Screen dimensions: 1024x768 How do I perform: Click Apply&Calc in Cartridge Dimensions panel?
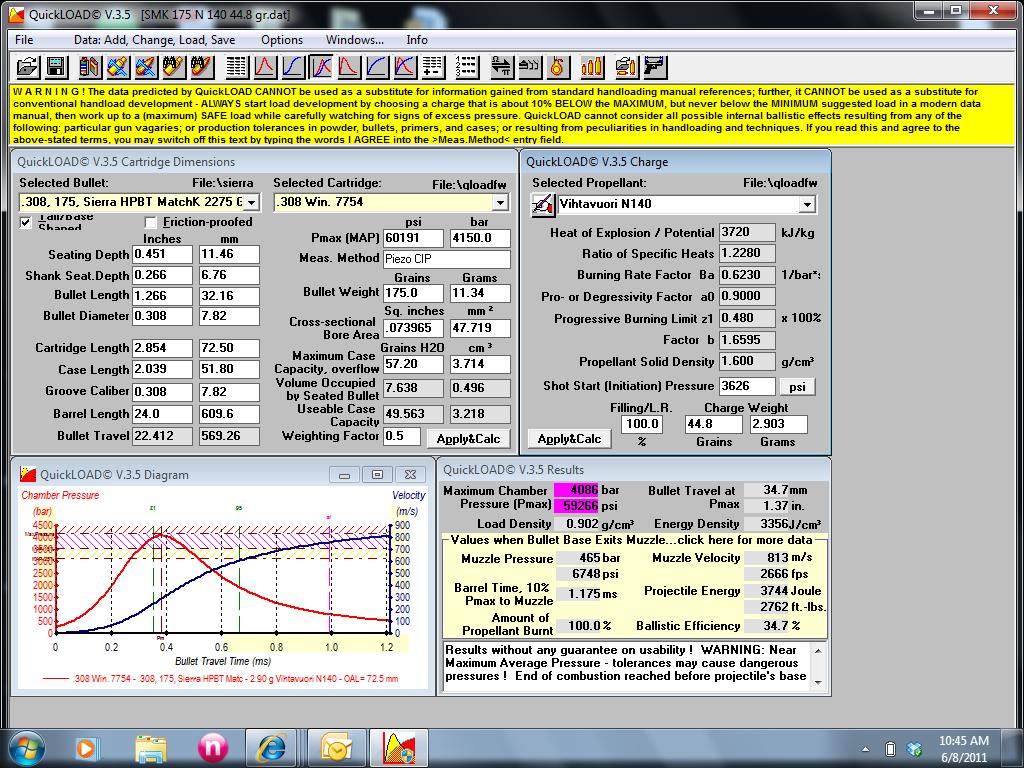click(x=468, y=439)
